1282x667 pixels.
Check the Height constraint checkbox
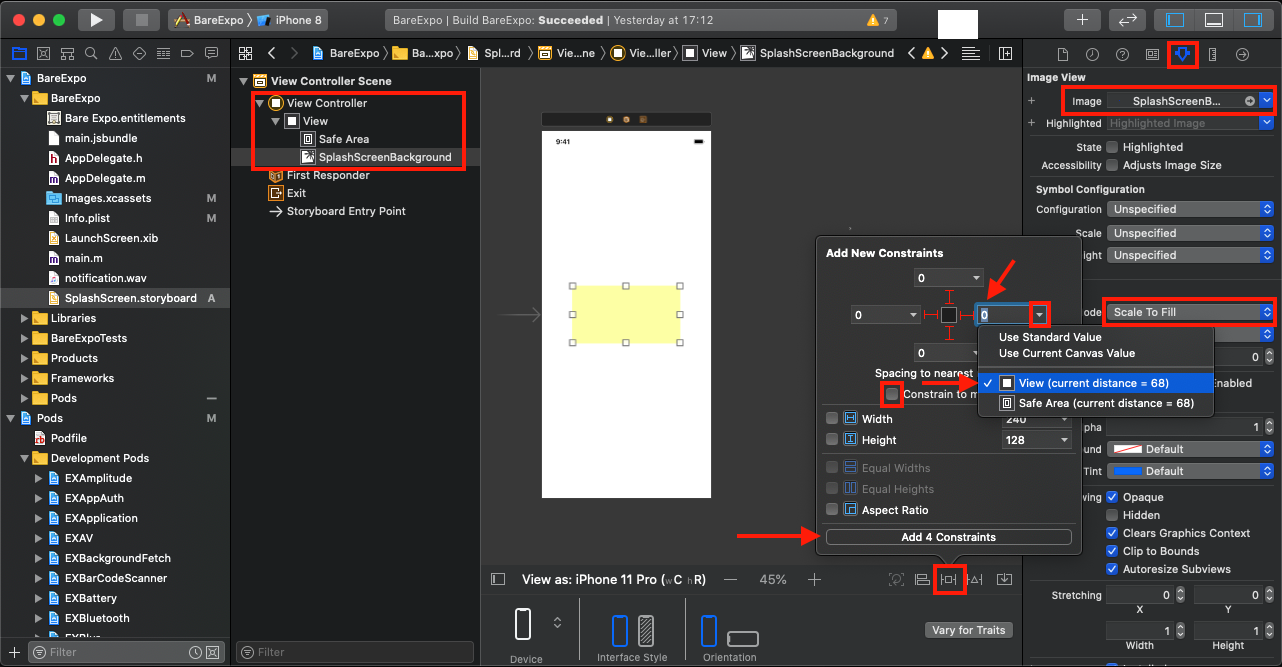pyautogui.click(x=832, y=440)
